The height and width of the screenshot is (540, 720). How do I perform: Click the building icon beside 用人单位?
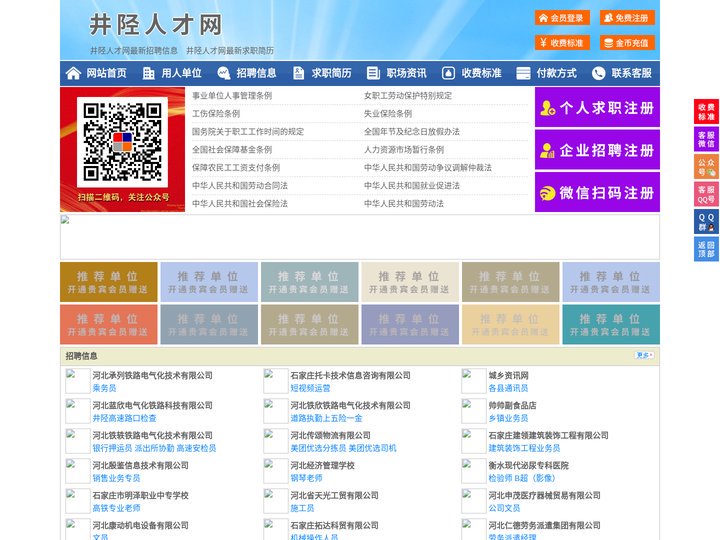pos(148,73)
